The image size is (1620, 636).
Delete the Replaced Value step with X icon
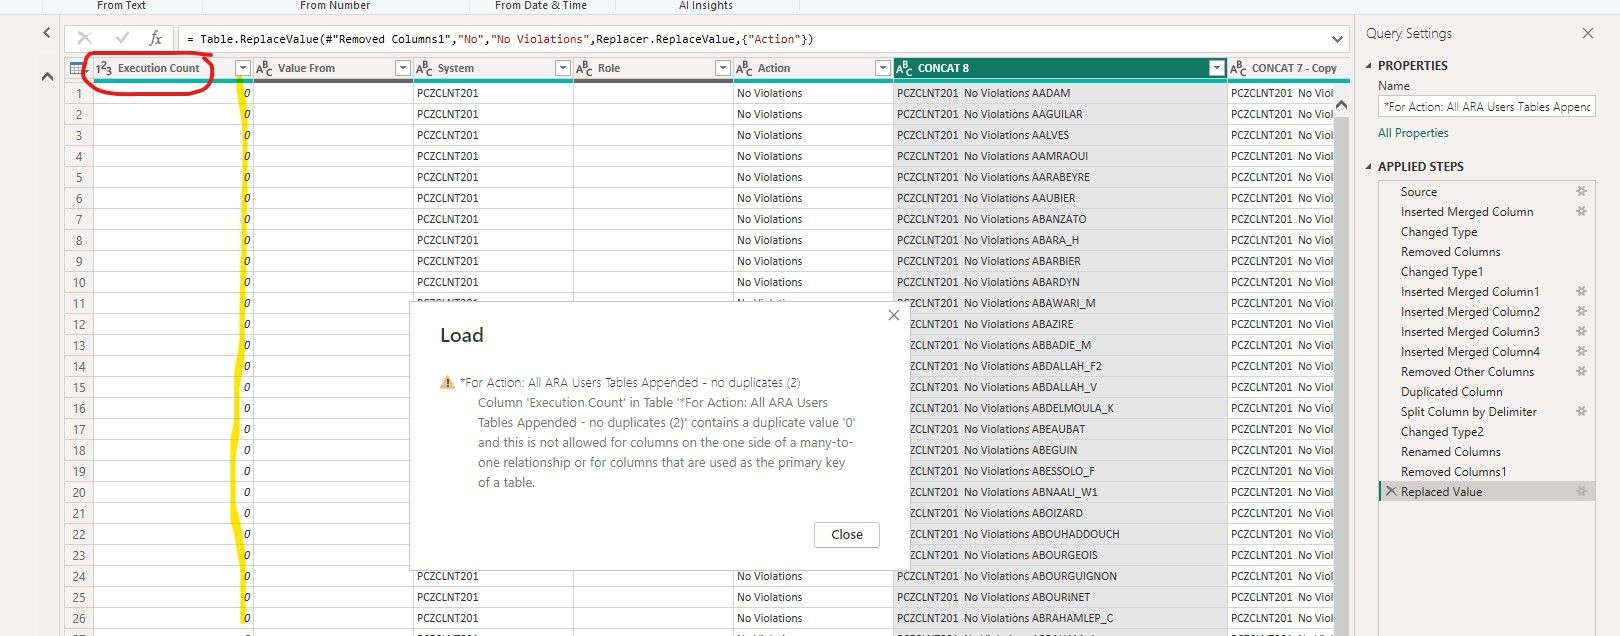pos(1390,491)
